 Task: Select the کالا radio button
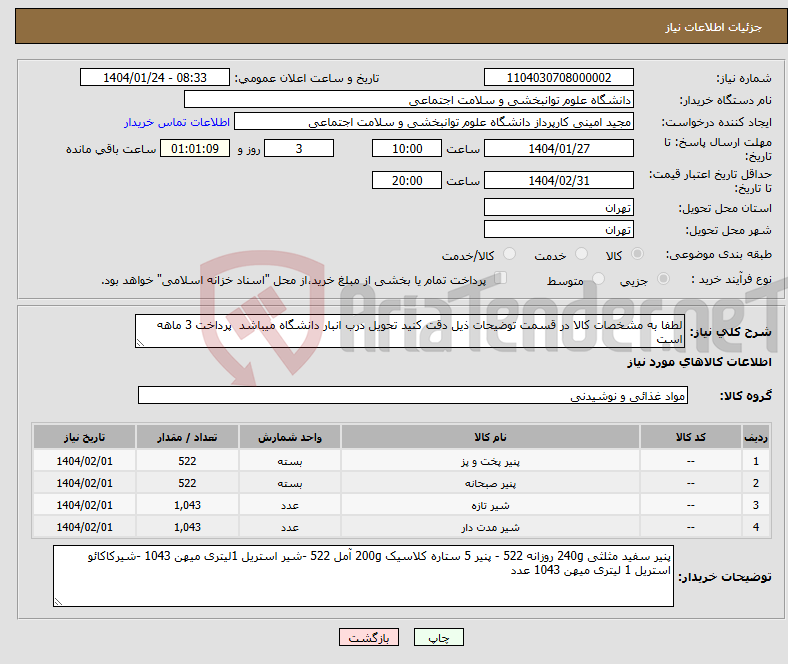(x=638, y=256)
